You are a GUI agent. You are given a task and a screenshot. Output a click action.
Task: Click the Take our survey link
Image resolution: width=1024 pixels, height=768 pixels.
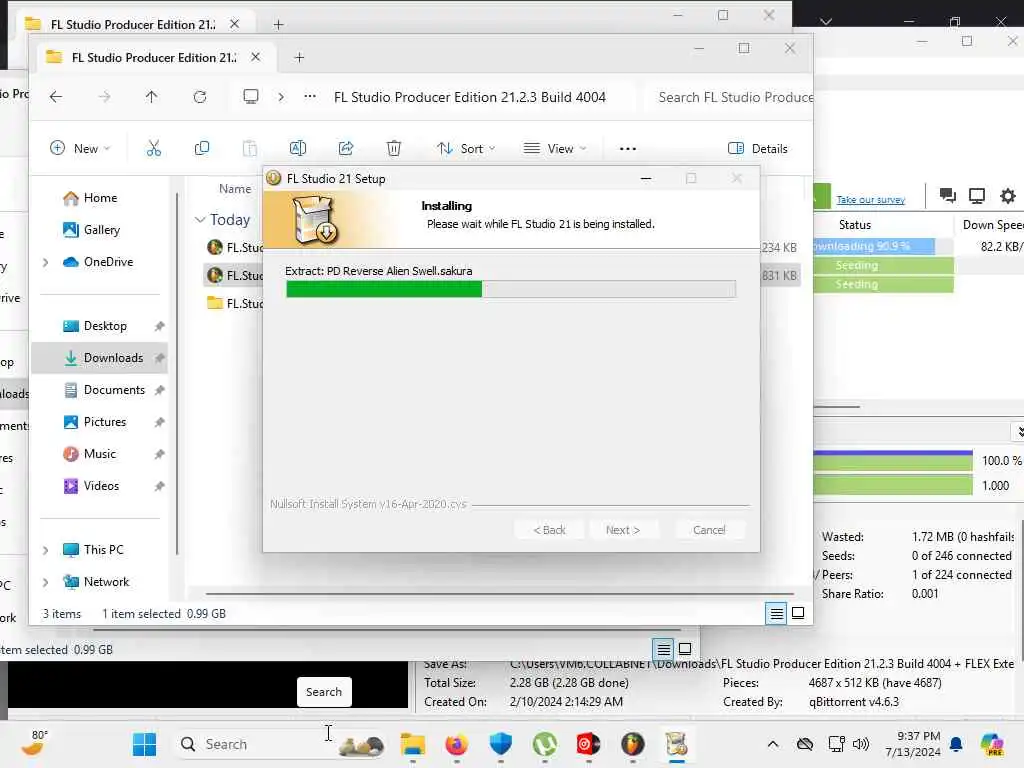pos(871,200)
